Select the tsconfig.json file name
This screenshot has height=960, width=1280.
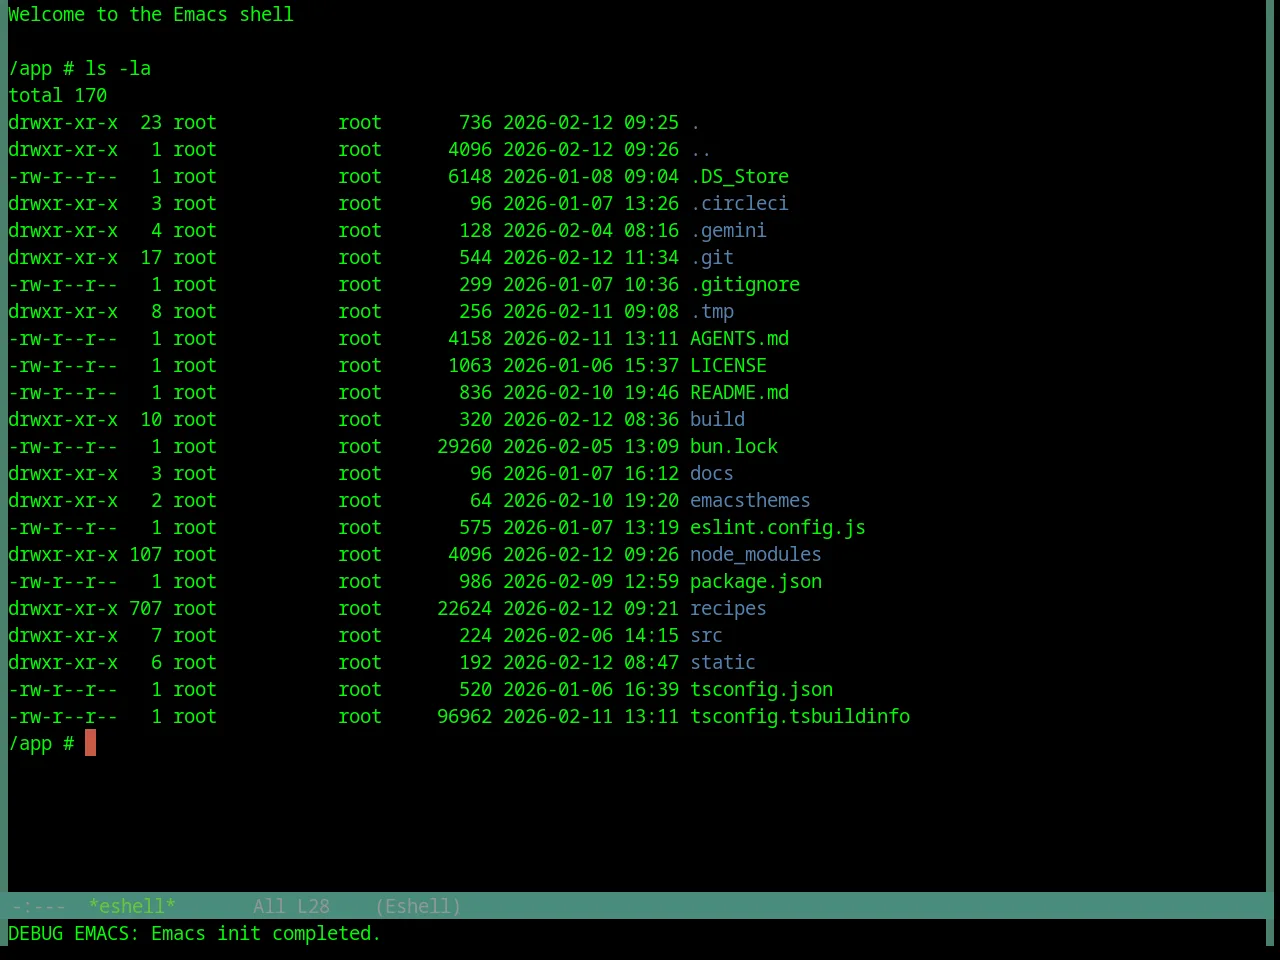click(761, 689)
